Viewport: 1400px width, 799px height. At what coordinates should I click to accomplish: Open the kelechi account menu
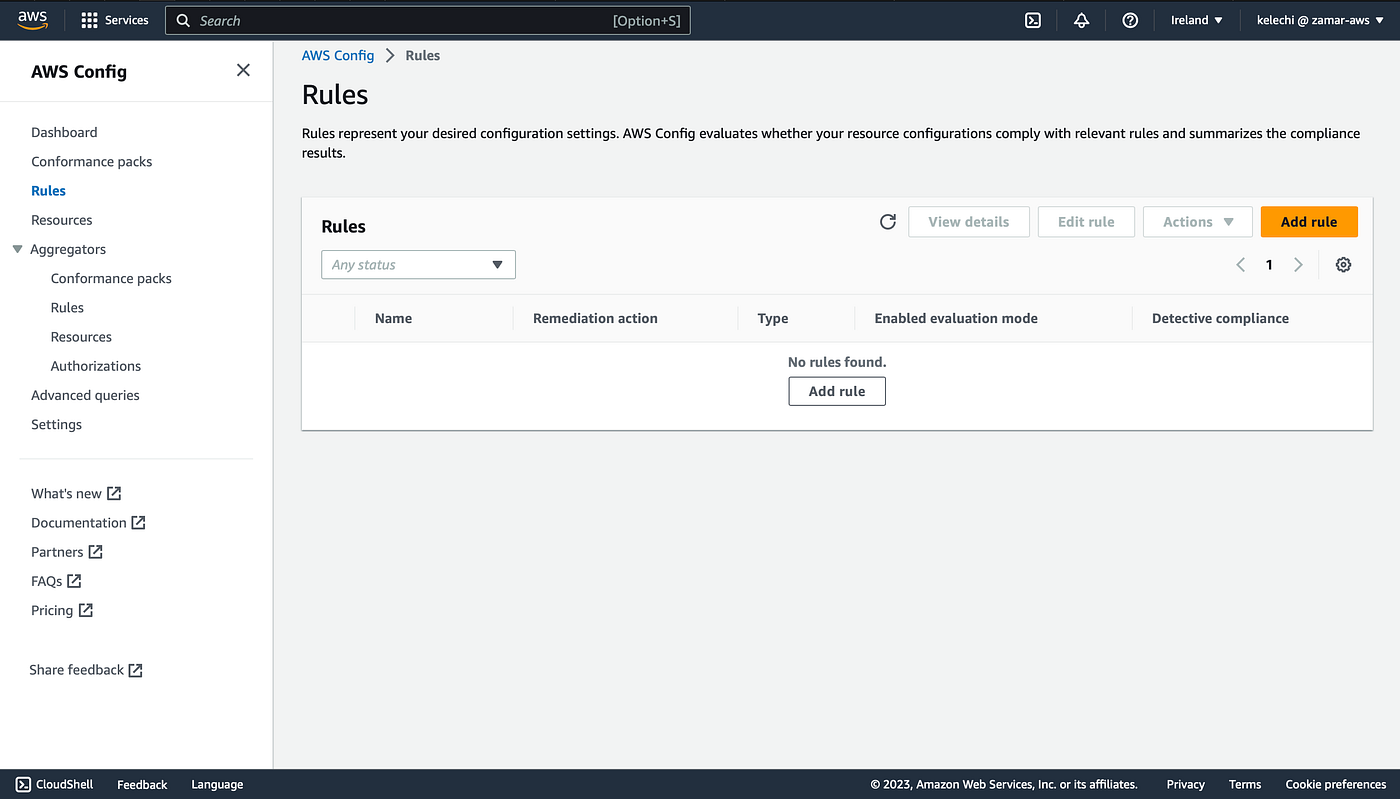1320,19
